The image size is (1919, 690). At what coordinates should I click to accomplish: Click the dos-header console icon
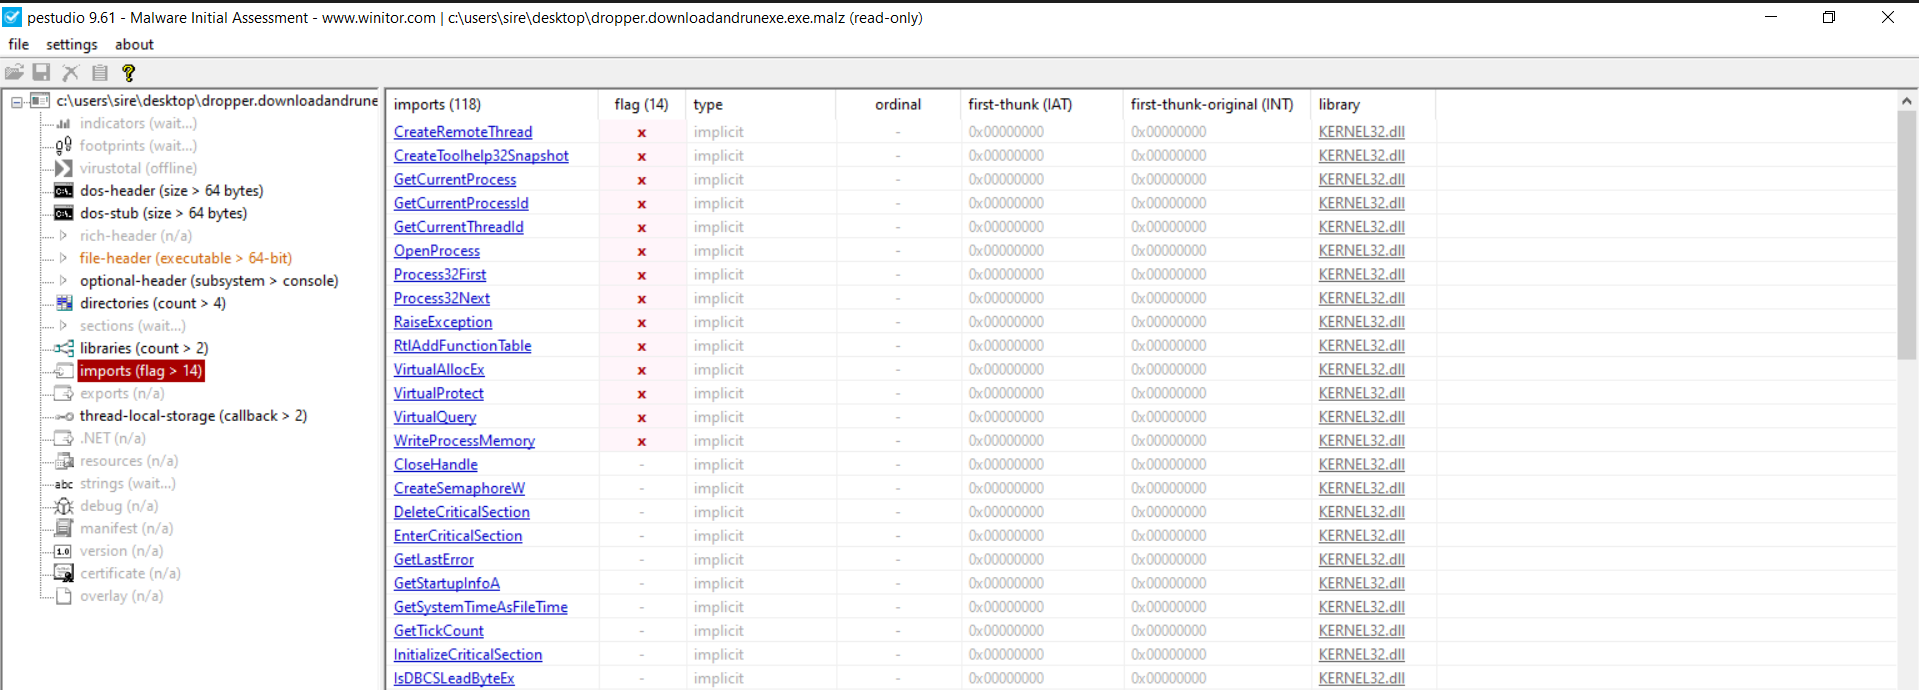[63, 191]
